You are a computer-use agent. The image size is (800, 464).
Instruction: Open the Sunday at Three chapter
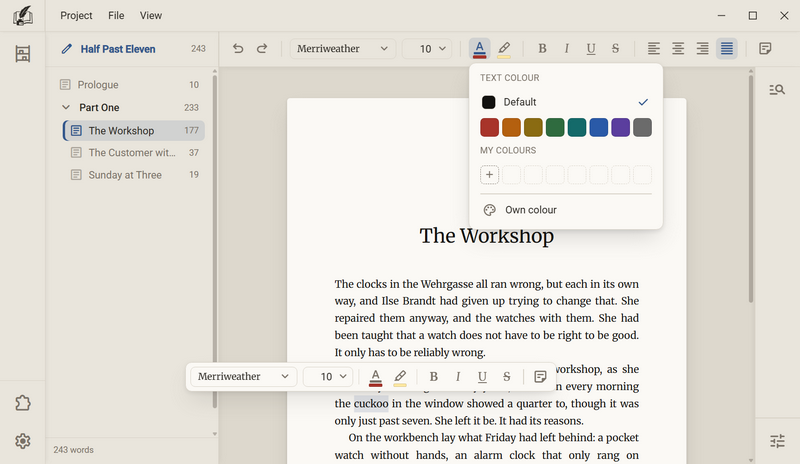point(134,175)
